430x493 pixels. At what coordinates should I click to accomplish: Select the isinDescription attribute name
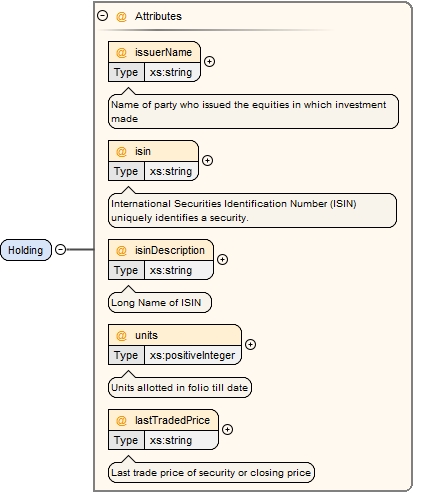(170, 250)
